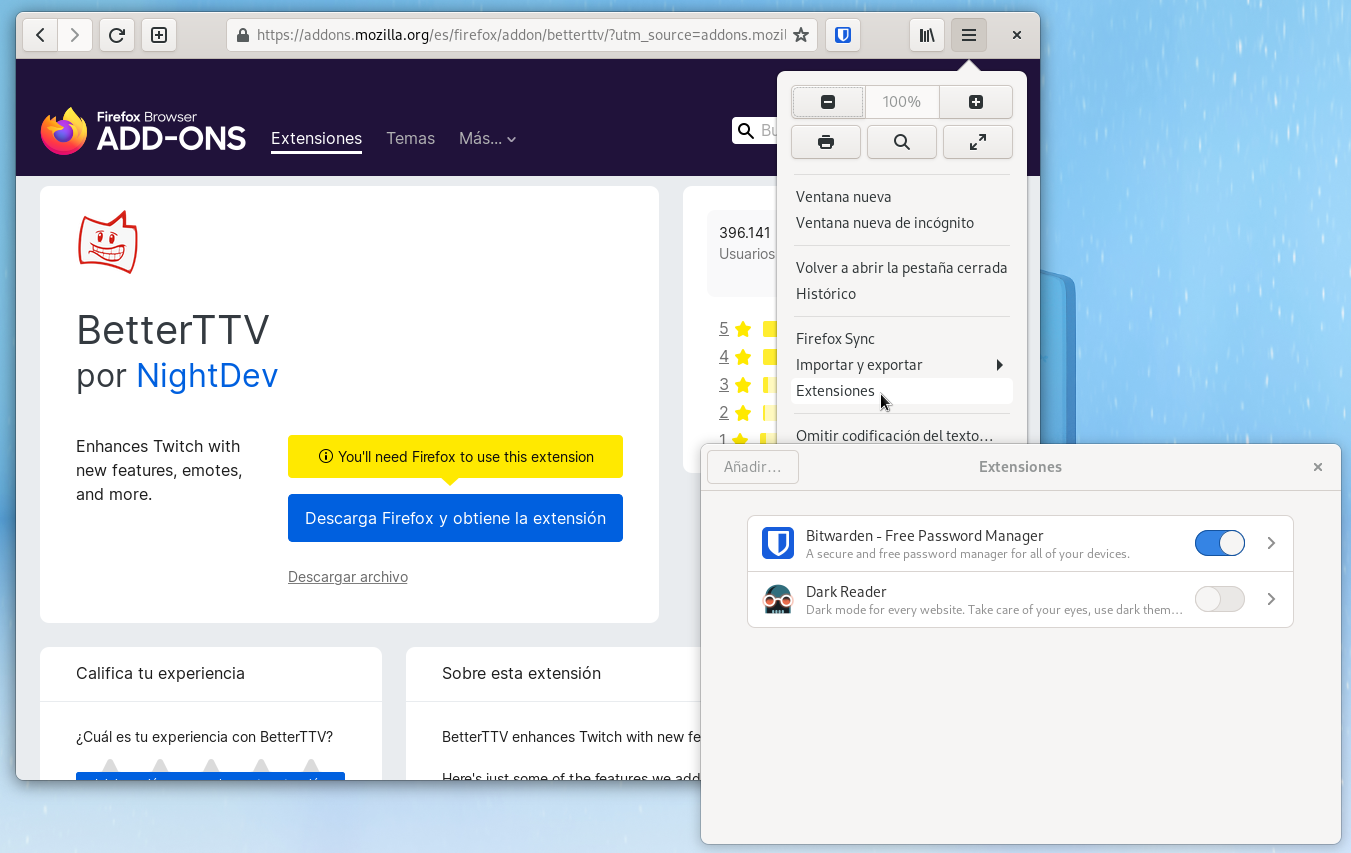Select Ventana nueva de incógnito
1351x853 pixels.
pyautogui.click(x=884, y=222)
